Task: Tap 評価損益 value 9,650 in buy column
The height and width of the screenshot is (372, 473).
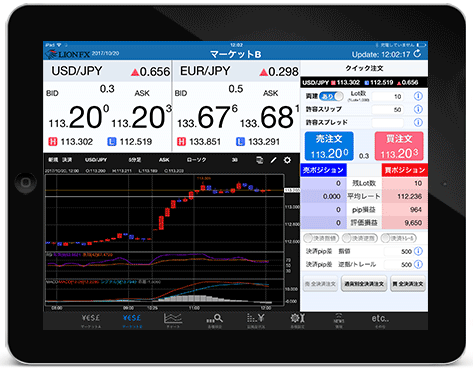Action: [x=413, y=223]
